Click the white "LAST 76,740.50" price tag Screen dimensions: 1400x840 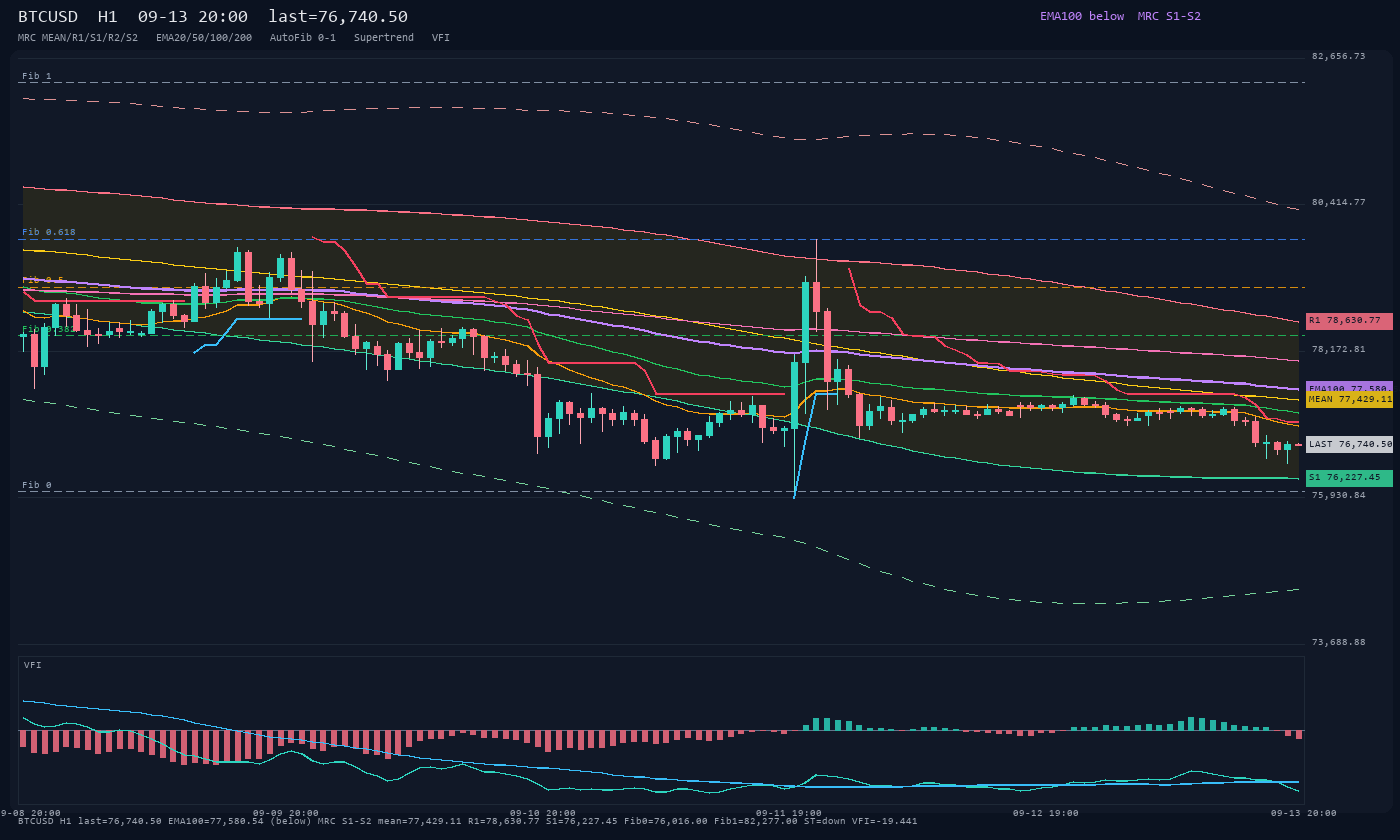[1349, 444]
